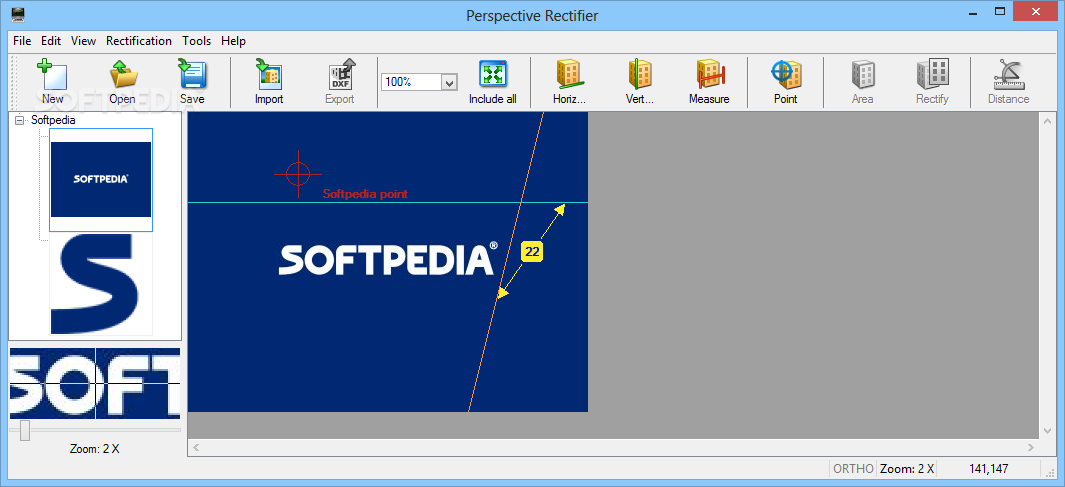Click vertical scrollbar up arrow
The height and width of the screenshot is (487, 1065).
click(1047, 120)
